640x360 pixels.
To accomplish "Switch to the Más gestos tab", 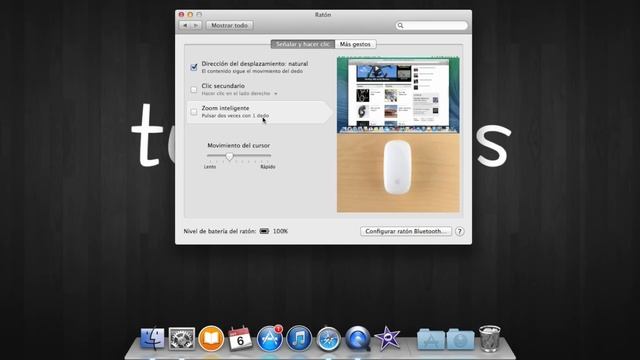I will pyautogui.click(x=355, y=44).
